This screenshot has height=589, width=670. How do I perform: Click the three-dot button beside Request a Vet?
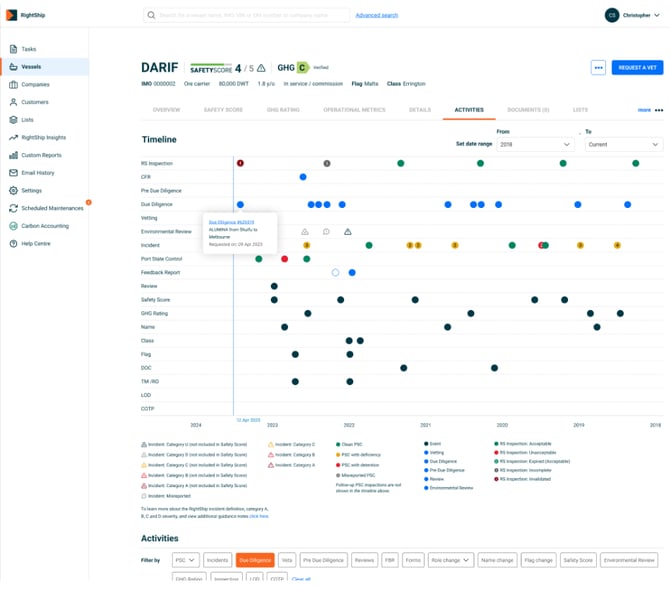[598, 67]
